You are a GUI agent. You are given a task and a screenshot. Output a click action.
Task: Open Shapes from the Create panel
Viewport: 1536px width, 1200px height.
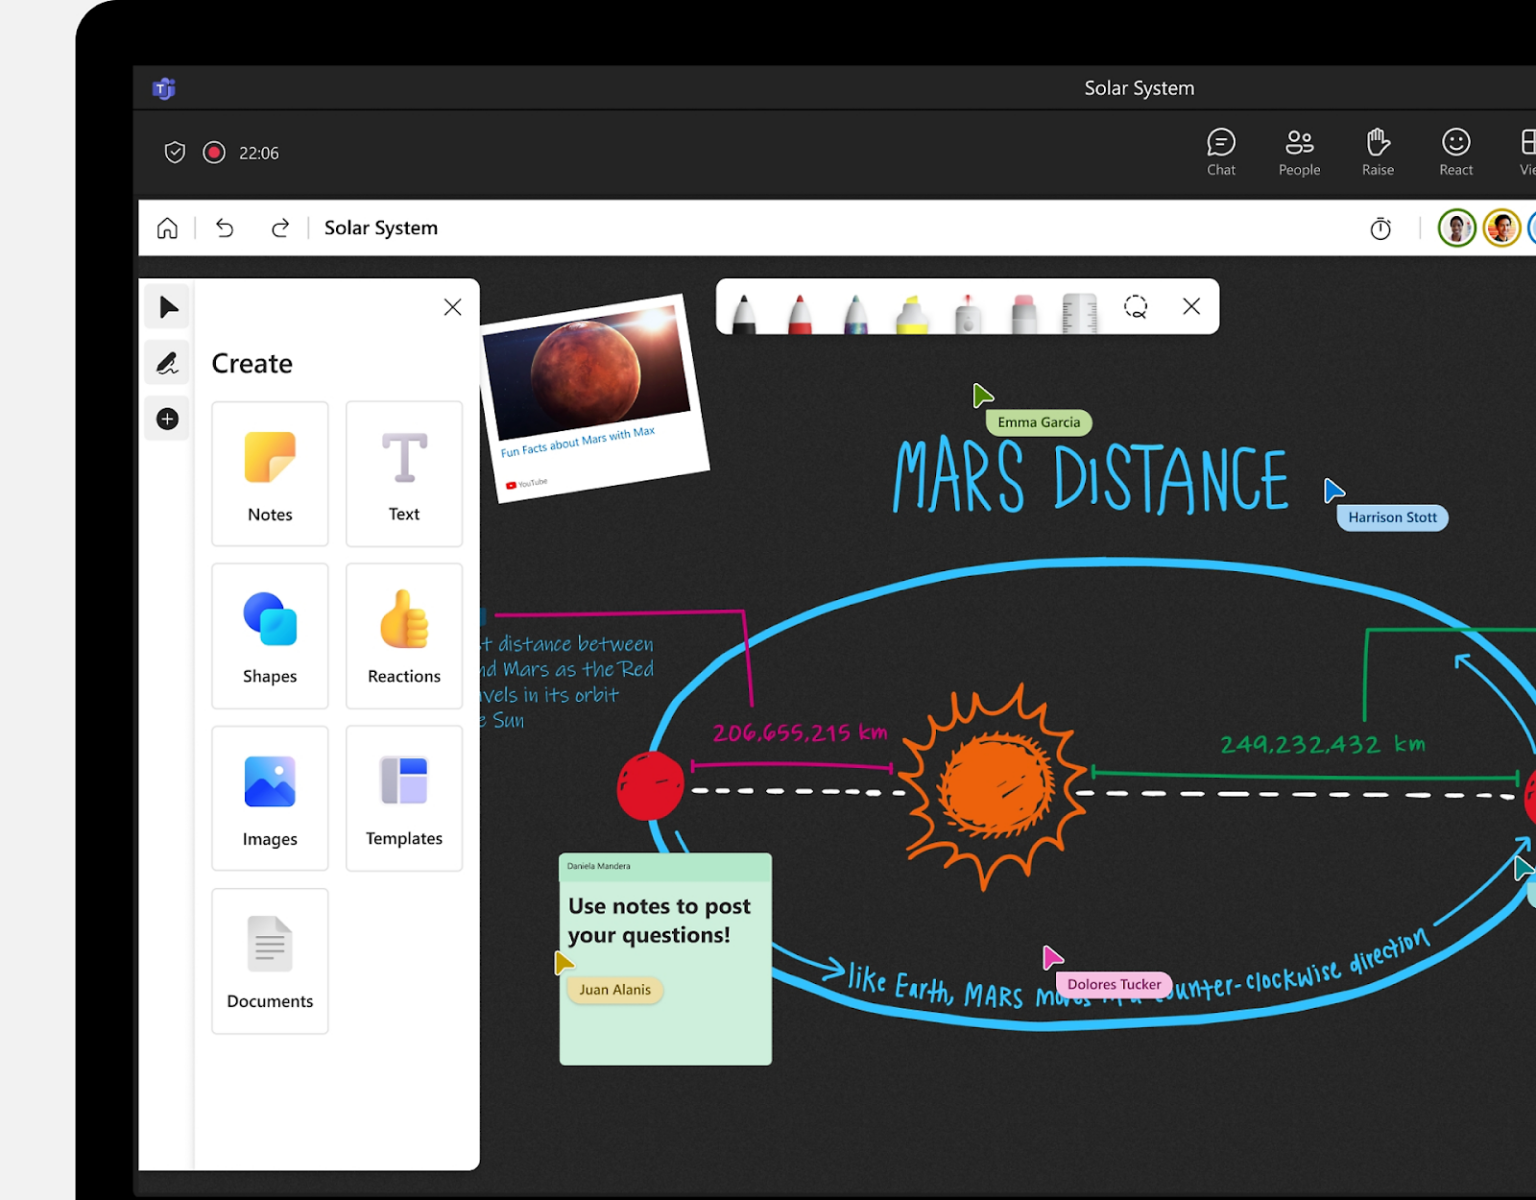click(269, 636)
